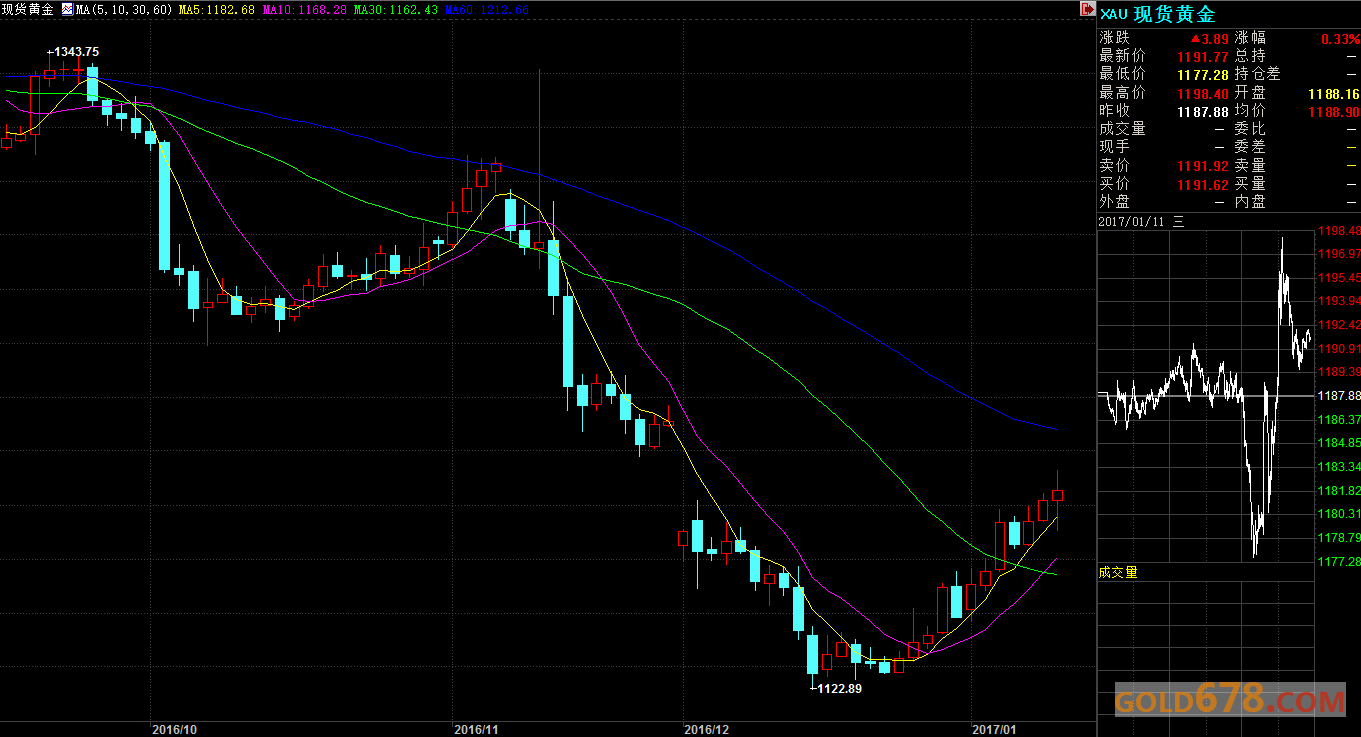
Task: Click the 卖价 value 1191.92
Action: 1203,166
